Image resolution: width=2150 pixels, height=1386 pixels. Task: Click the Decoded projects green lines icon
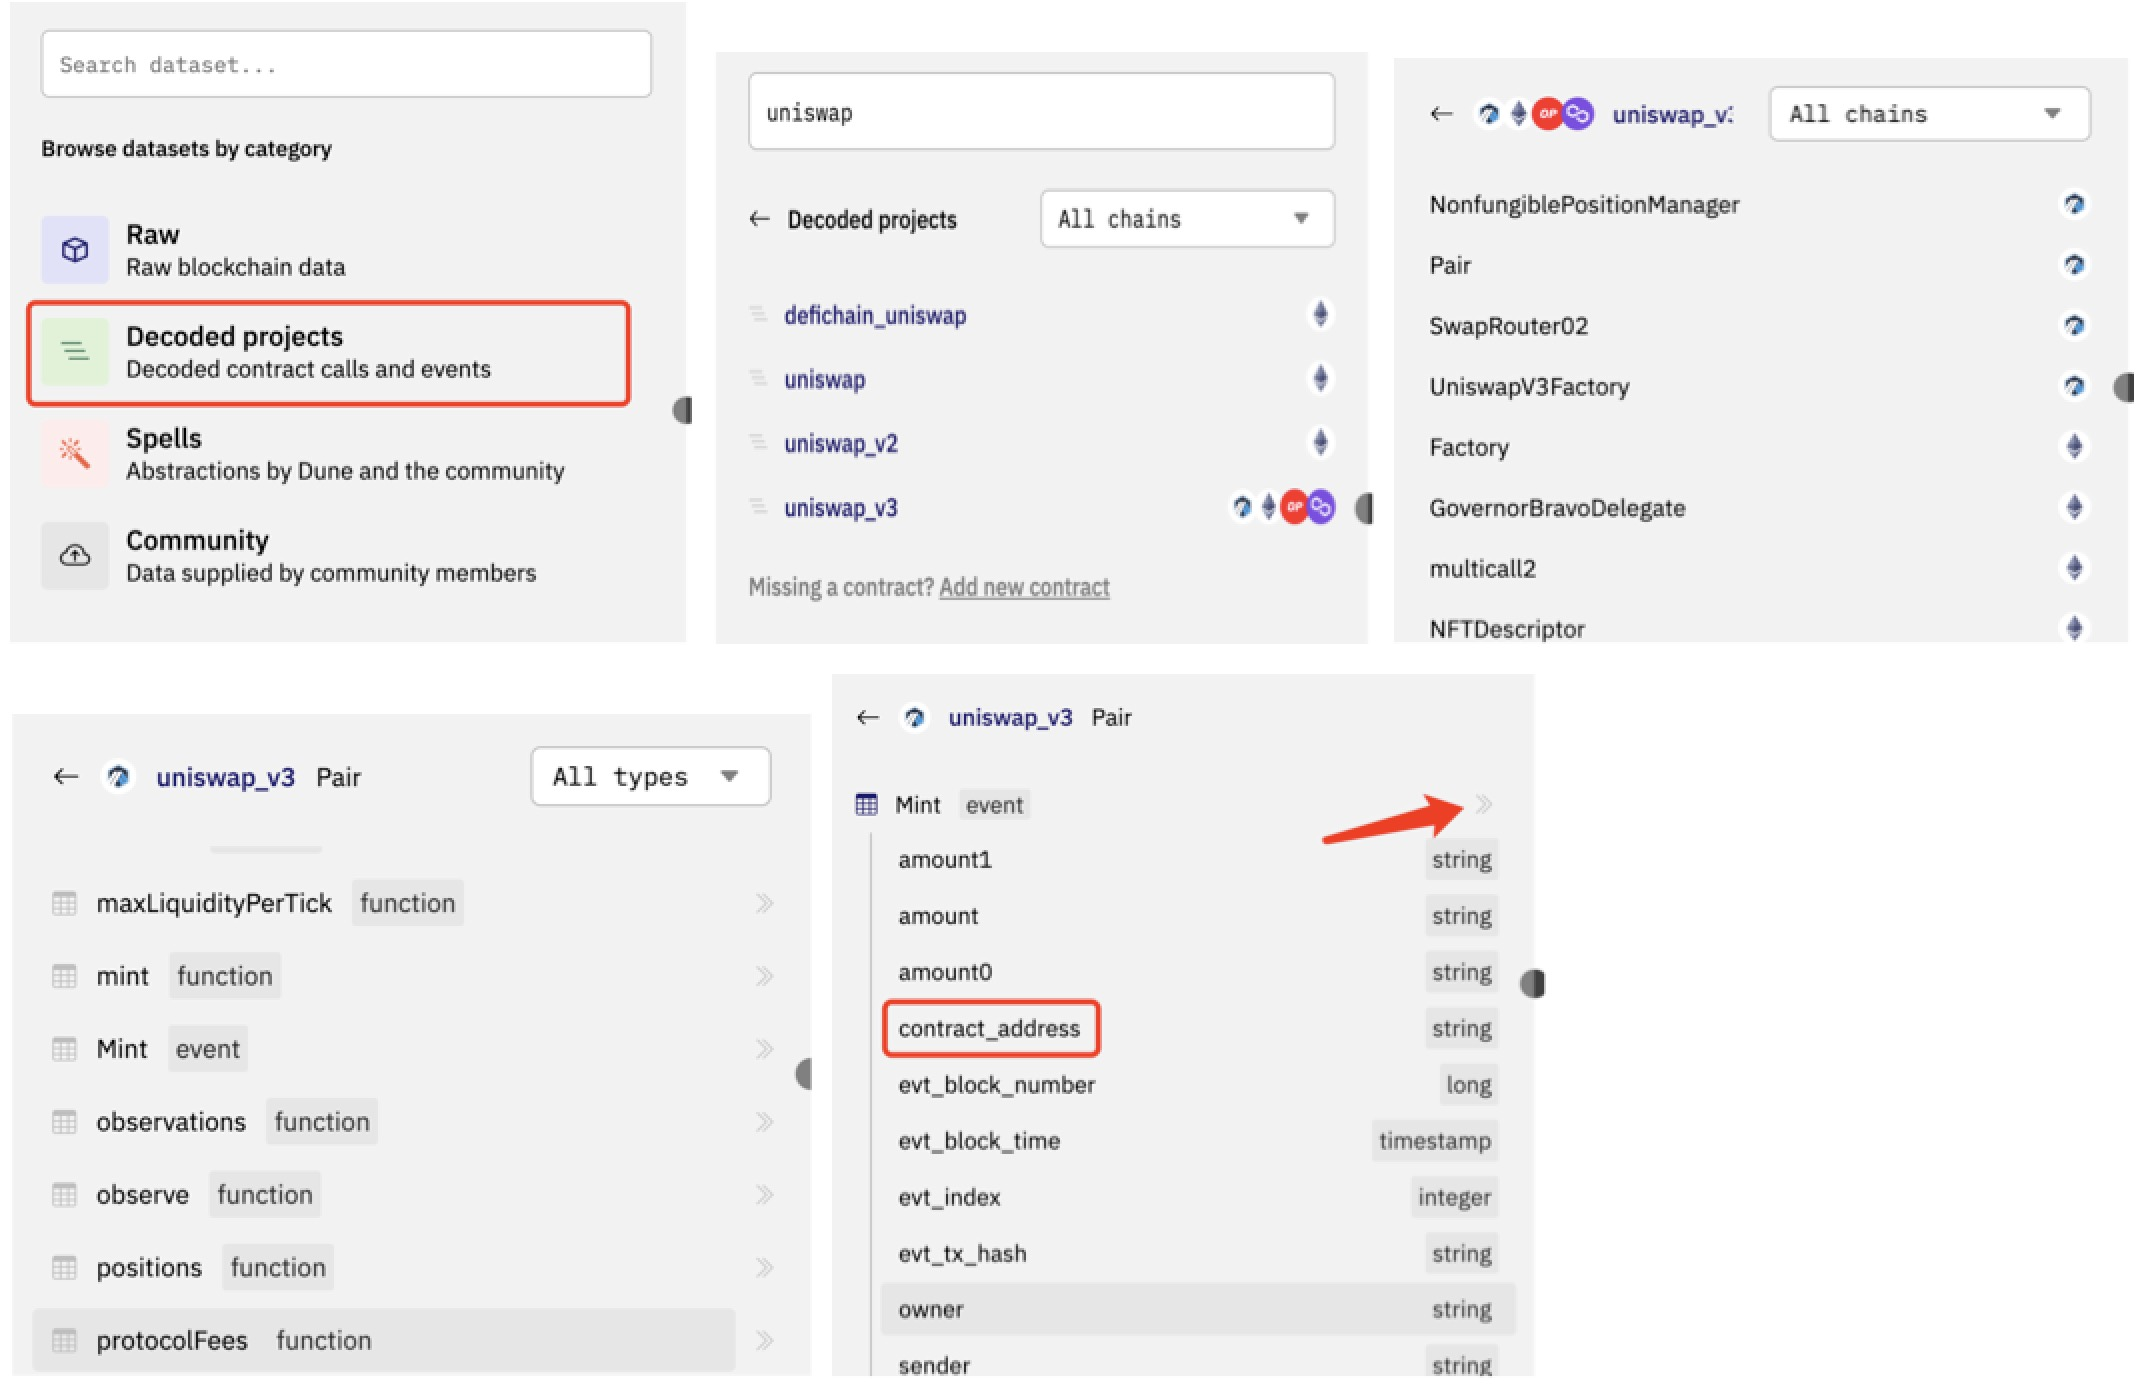[75, 351]
